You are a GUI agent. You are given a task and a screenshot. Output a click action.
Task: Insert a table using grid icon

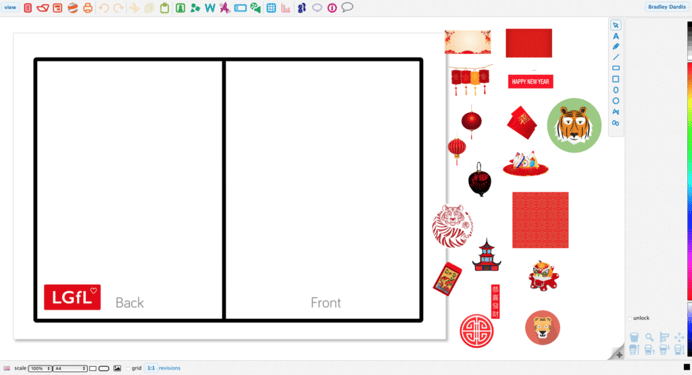click(271, 8)
